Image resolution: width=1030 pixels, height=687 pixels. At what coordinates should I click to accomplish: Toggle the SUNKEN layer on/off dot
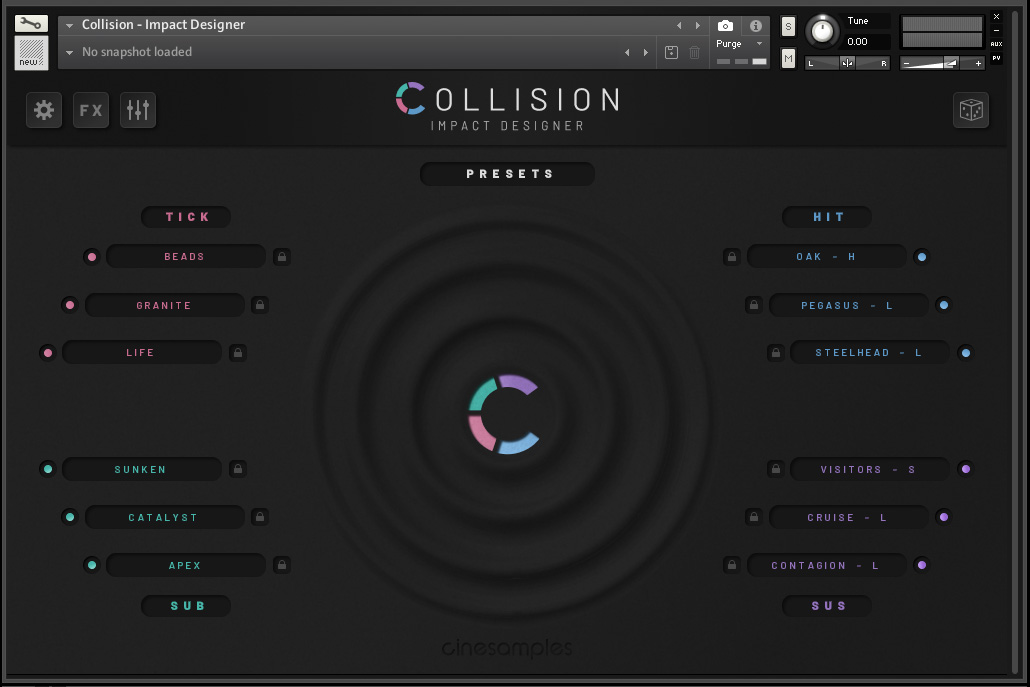pyautogui.click(x=47, y=469)
